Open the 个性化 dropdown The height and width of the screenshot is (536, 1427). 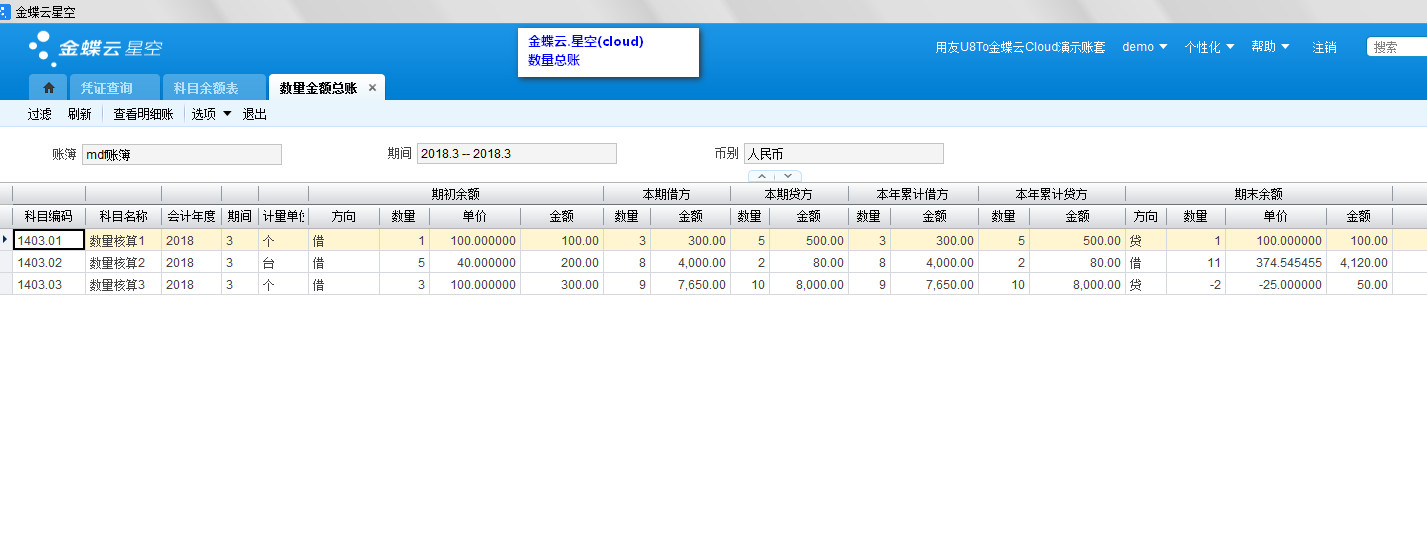[1209, 47]
